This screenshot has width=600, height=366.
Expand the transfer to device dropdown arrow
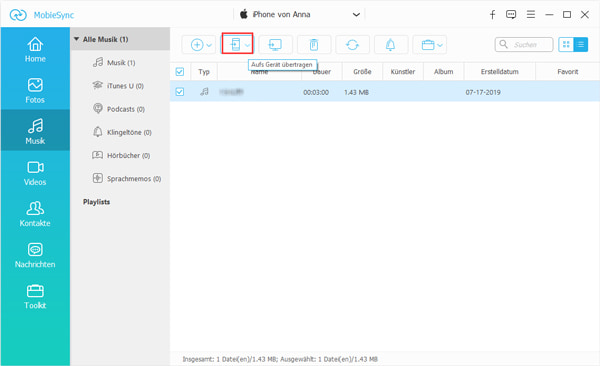click(248, 45)
